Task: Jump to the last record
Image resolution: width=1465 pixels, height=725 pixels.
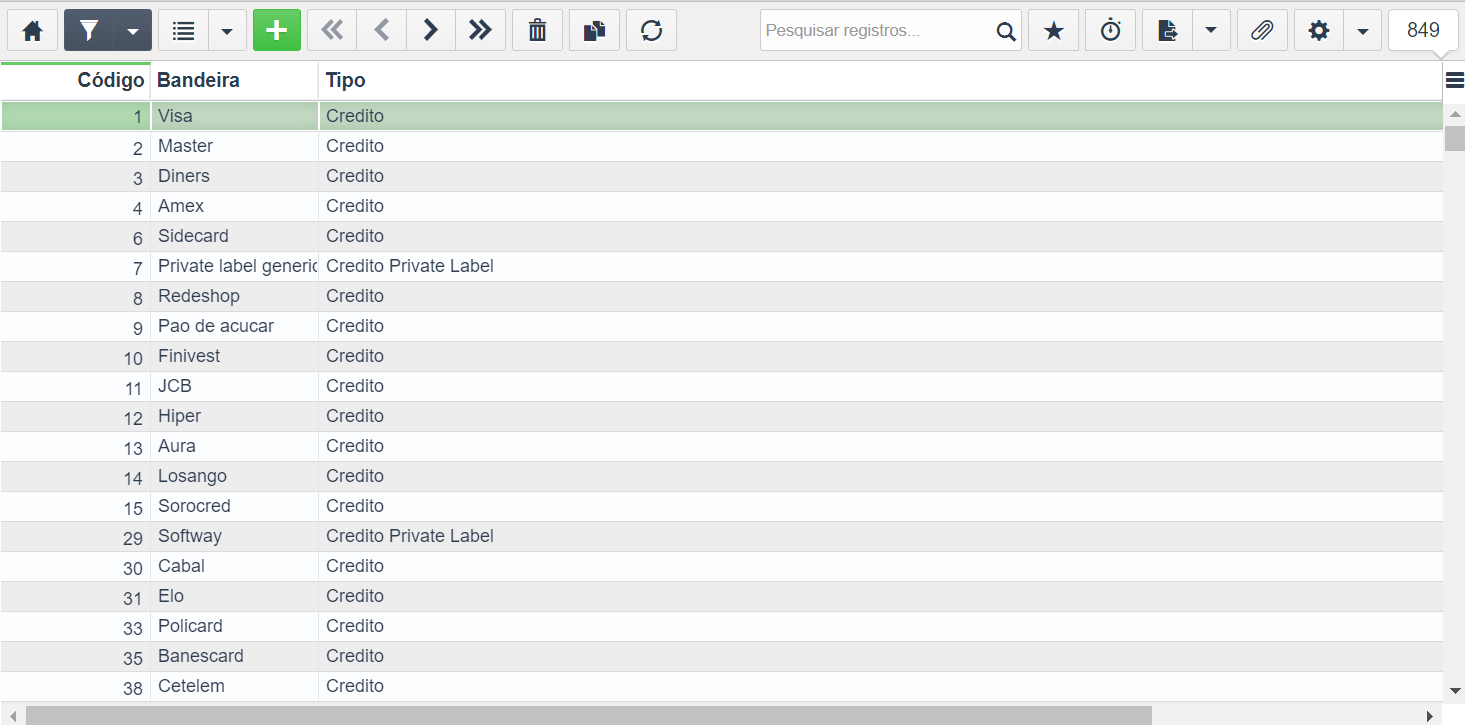Action: coord(480,30)
